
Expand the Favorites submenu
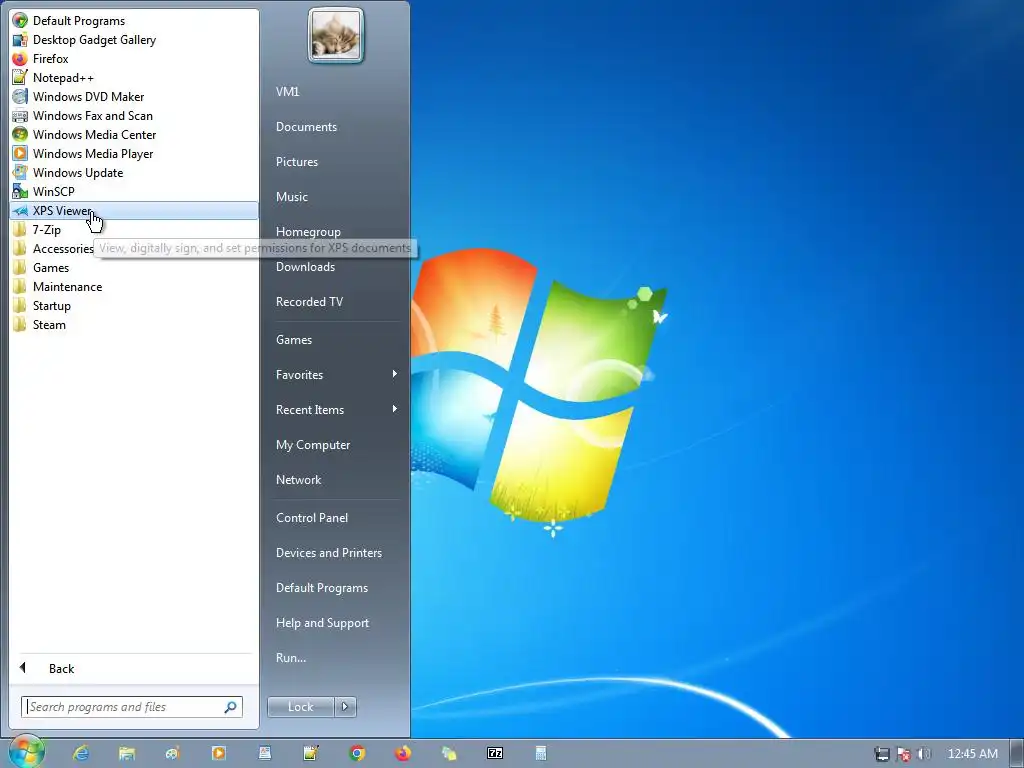point(334,375)
